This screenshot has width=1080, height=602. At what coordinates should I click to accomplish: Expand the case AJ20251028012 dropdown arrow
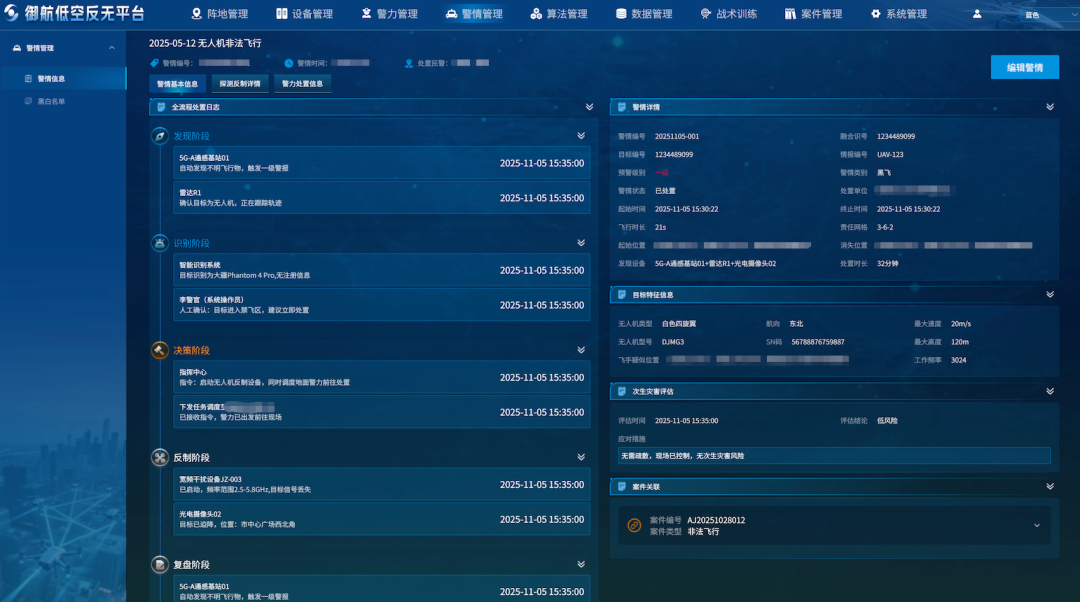1037,526
